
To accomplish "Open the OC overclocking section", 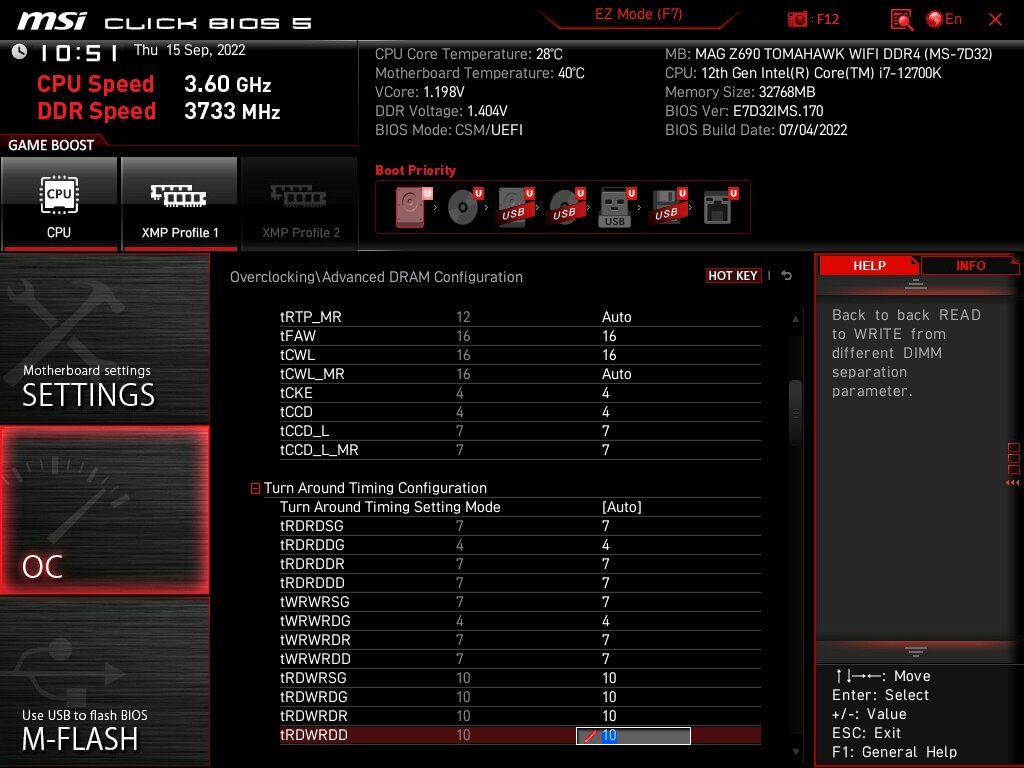I will pyautogui.click(x=104, y=510).
